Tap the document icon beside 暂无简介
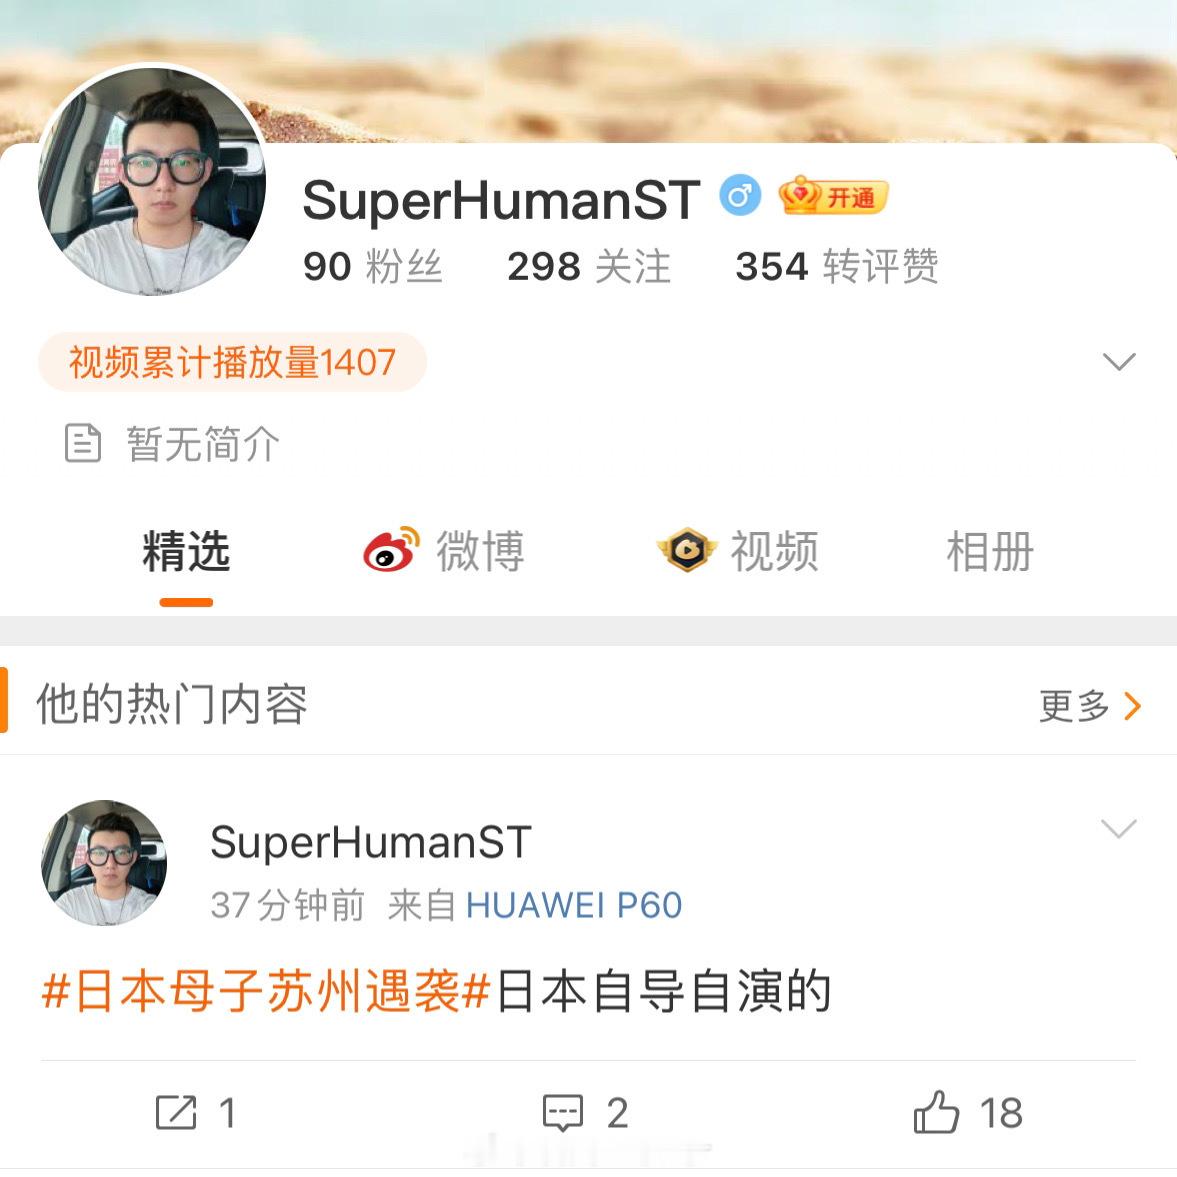Viewport: 1177px width, 1177px height. (83, 443)
